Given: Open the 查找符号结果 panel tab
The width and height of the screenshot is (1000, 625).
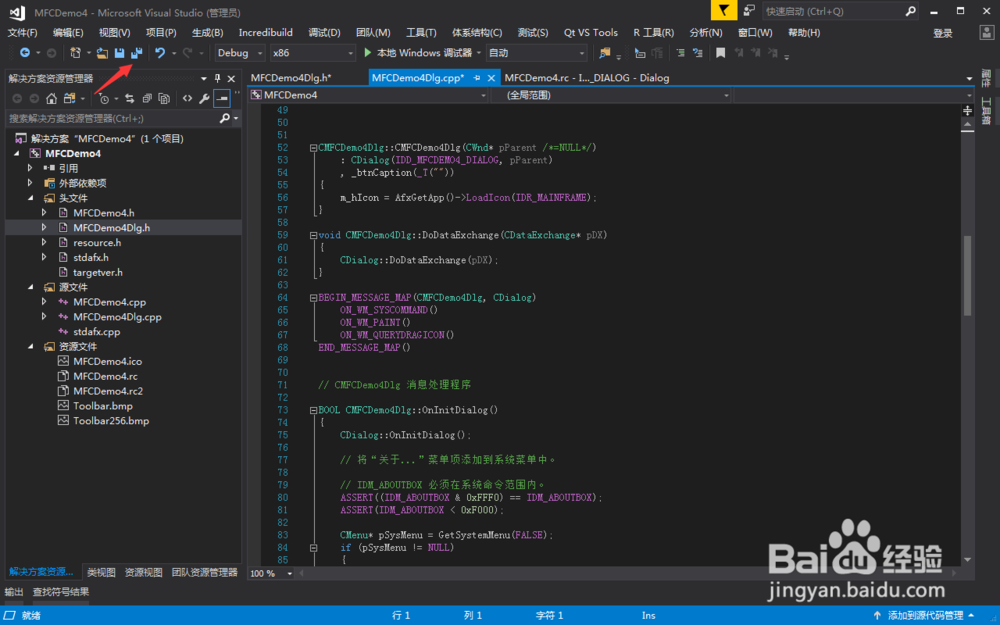Looking at the screenshot, I should click(x=61, y=592).
